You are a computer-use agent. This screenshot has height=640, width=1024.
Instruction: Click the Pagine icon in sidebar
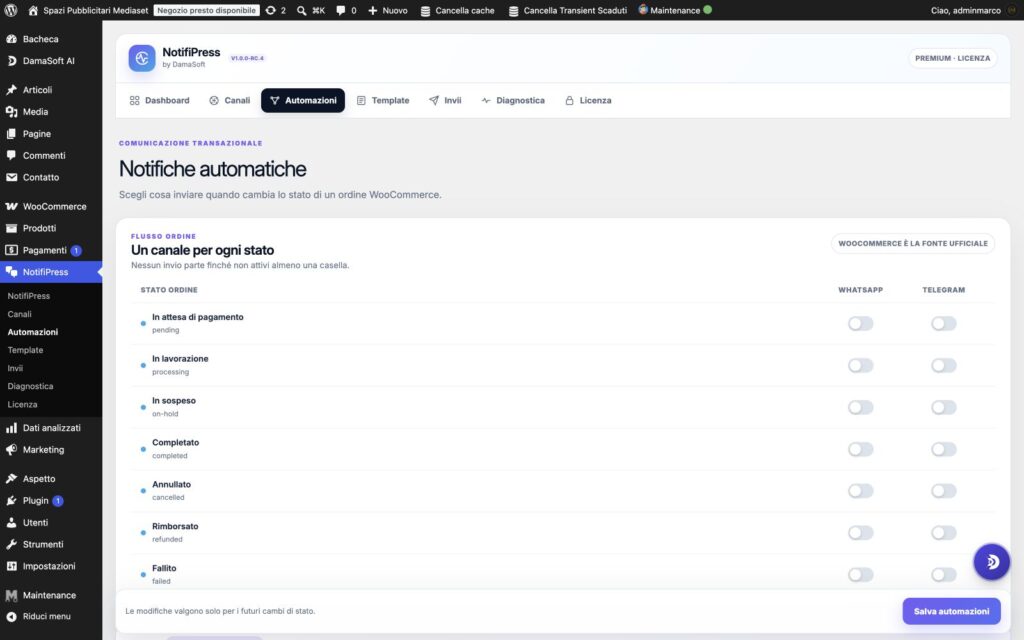pyautogui.click(x=11, y=134)
